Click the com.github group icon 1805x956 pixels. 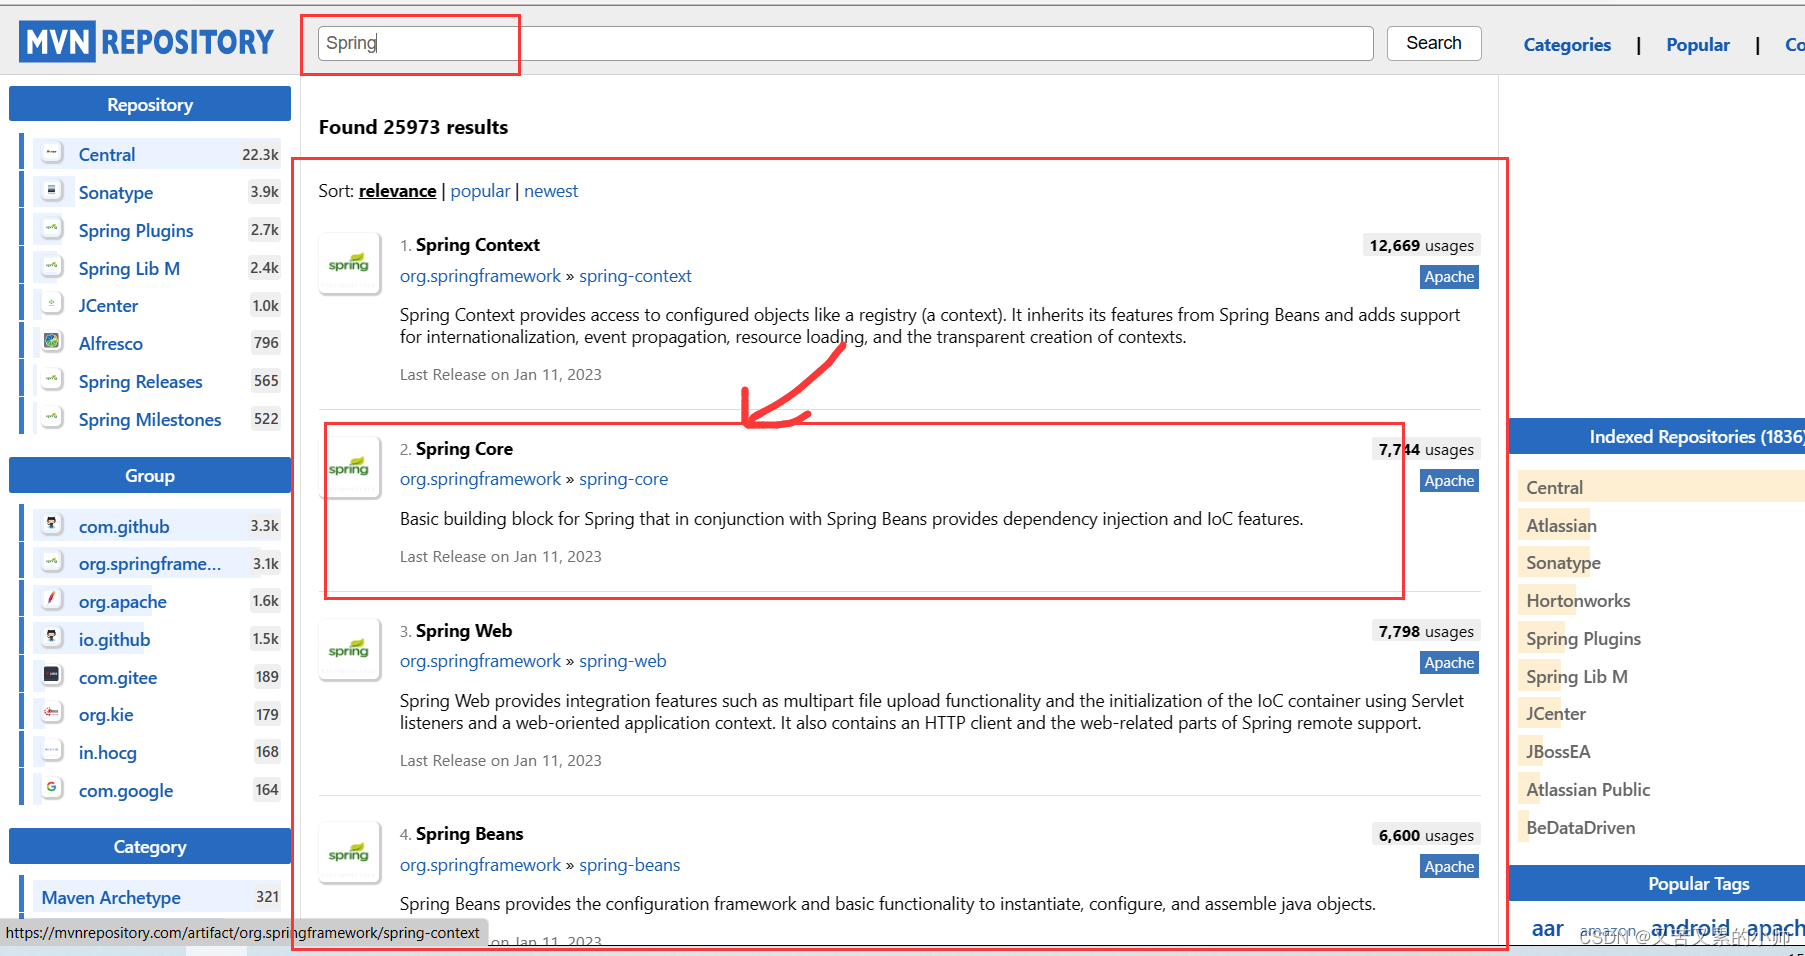click(52, 524)
